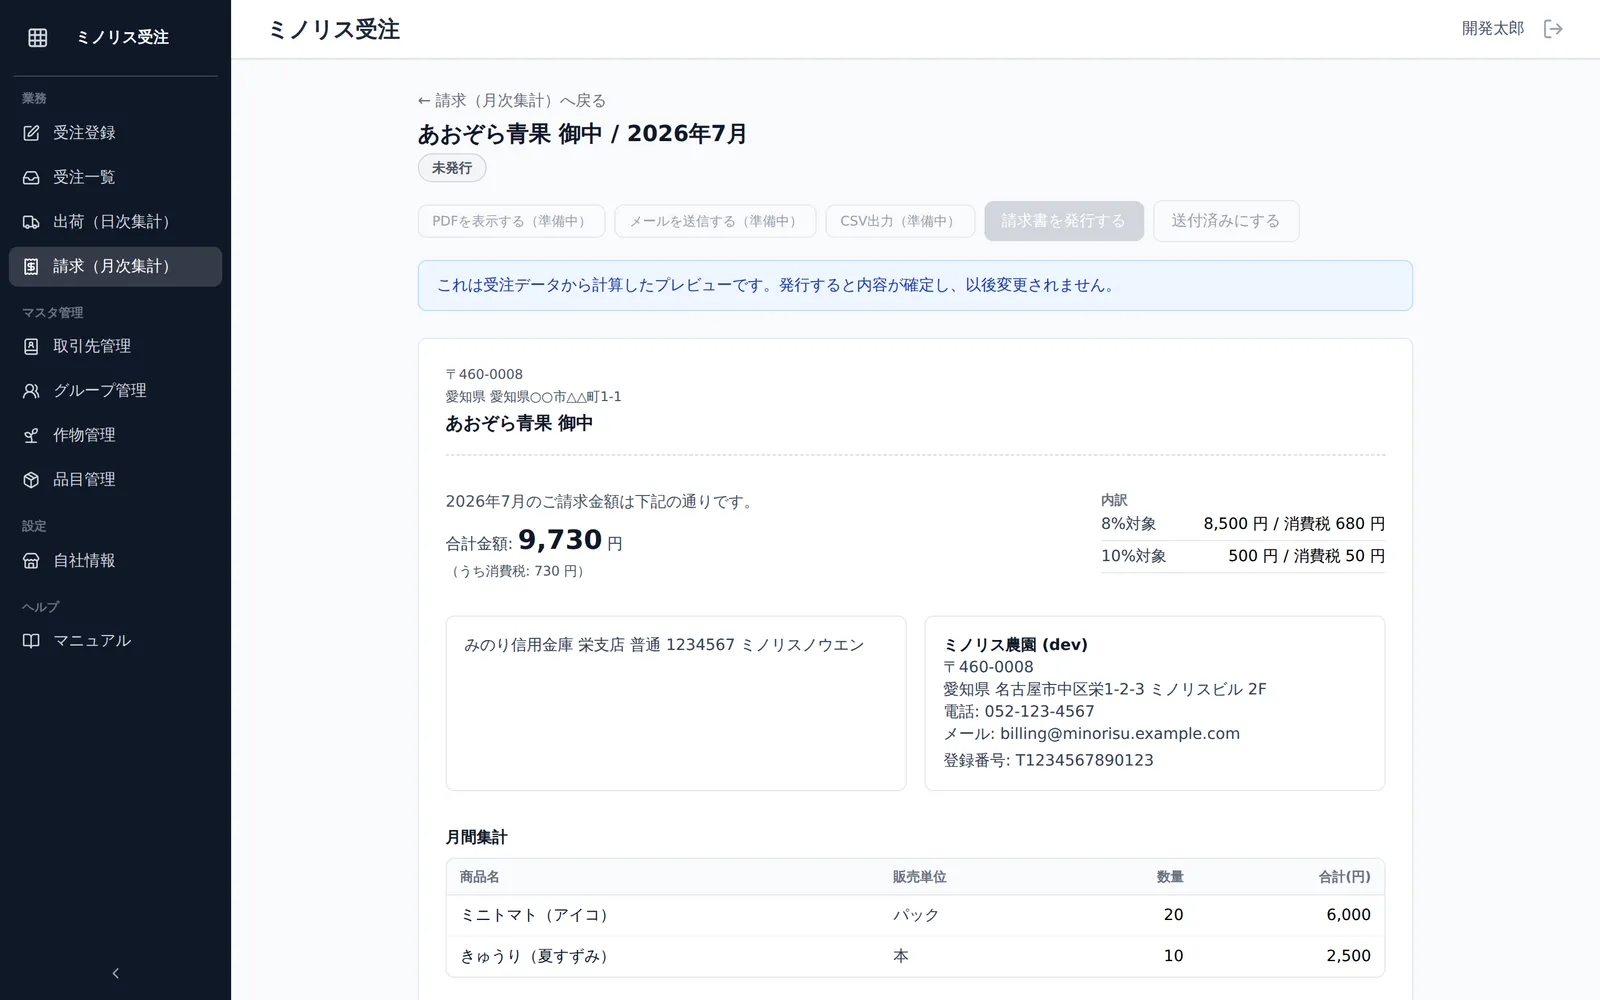Viewport: 1600px width, 1000px height.
Task: Click the page heading あおぞら青果 御中 / 2026年7月
Action: (583, 134)
